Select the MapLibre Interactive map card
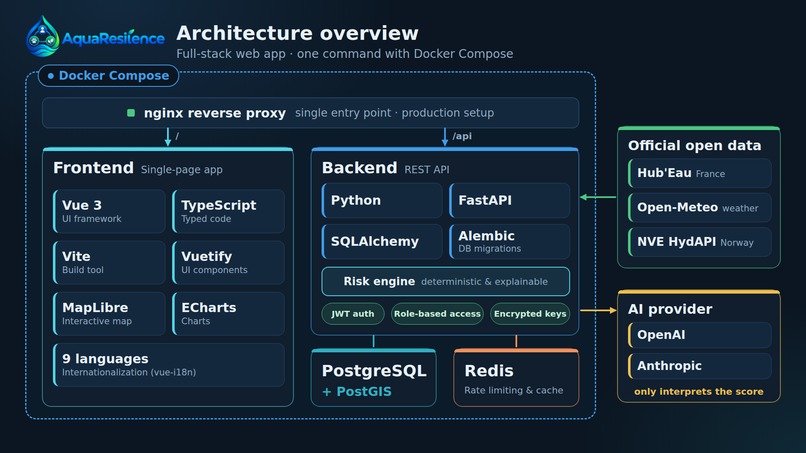Viewport: 806px width, 453px height. point(109,314)
